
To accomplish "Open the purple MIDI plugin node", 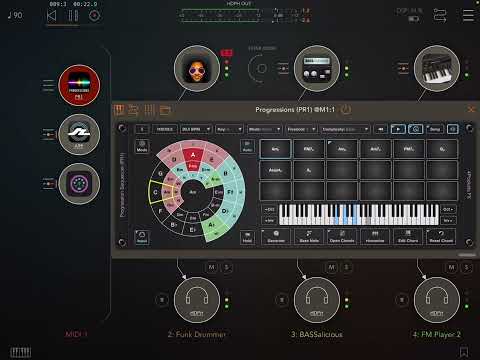I will tap(79, 184).
